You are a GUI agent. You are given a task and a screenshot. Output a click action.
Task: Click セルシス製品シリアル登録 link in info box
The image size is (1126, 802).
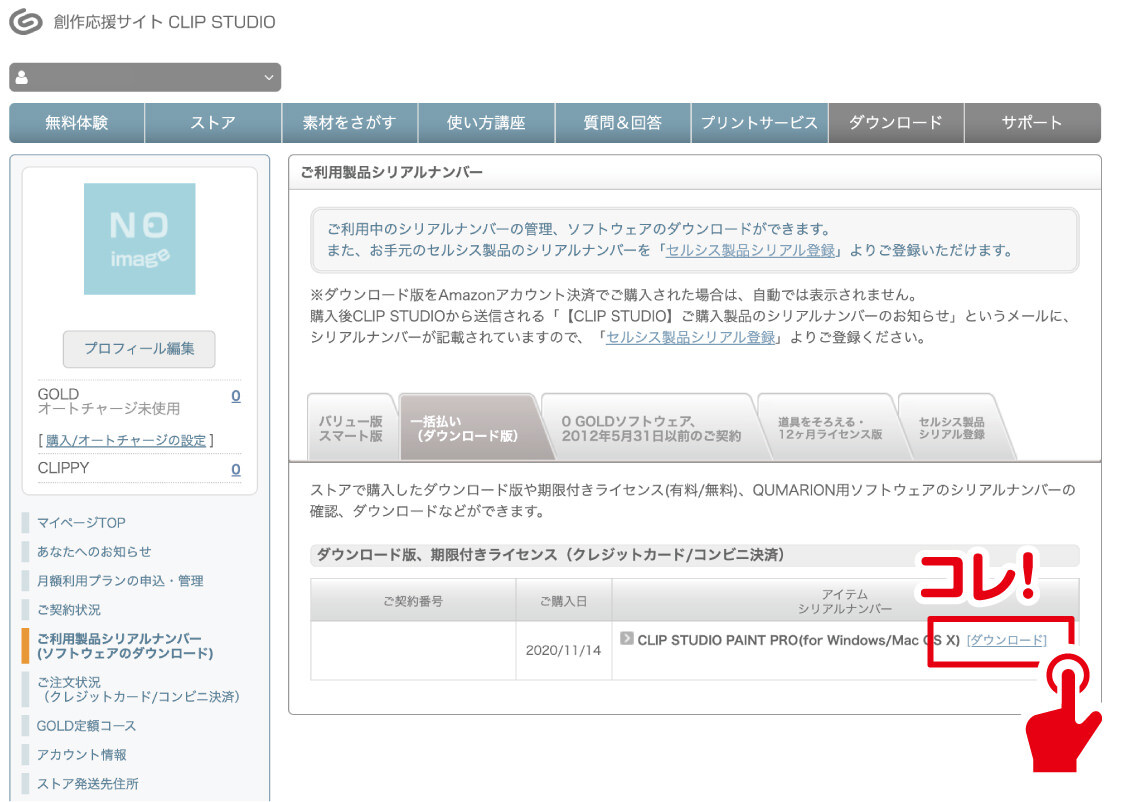click(750, 250)
